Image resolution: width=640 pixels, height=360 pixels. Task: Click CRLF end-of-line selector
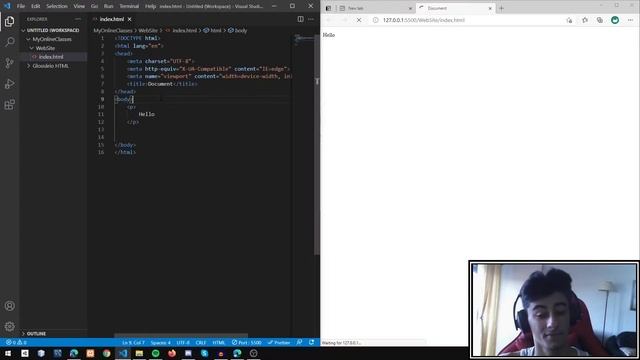(201, 342)
